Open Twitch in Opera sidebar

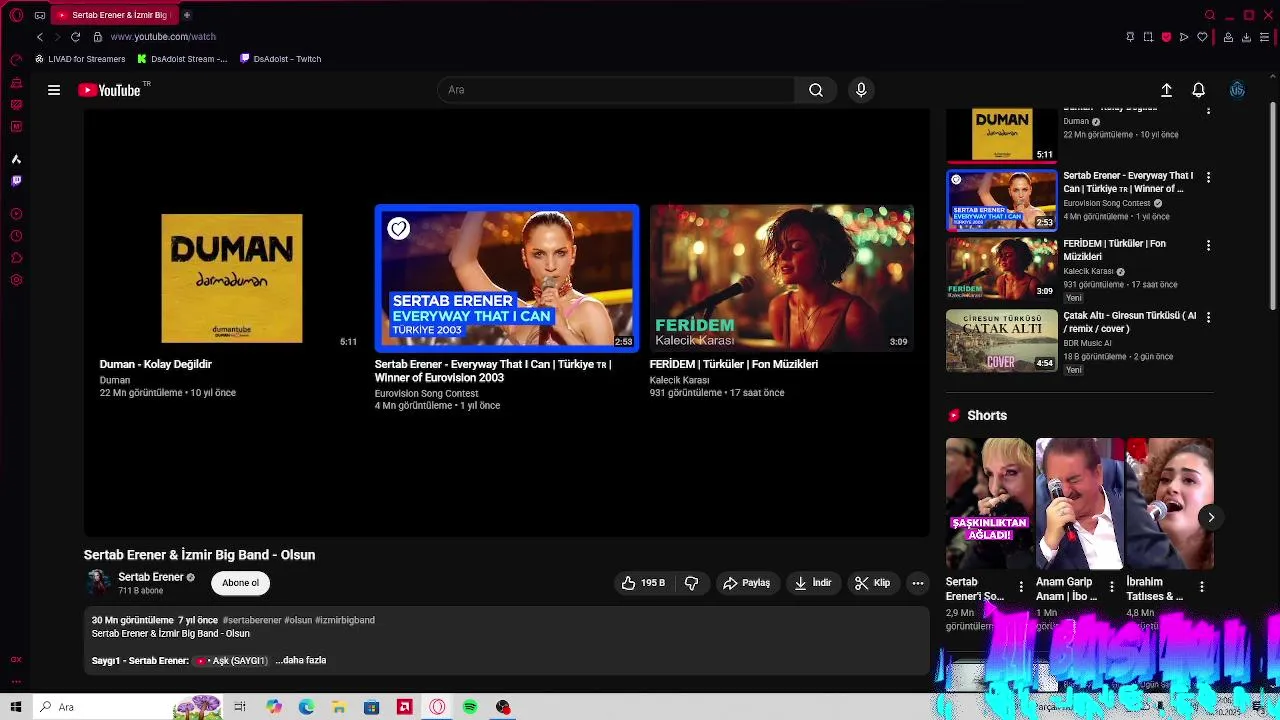click(x=16, y=181)
